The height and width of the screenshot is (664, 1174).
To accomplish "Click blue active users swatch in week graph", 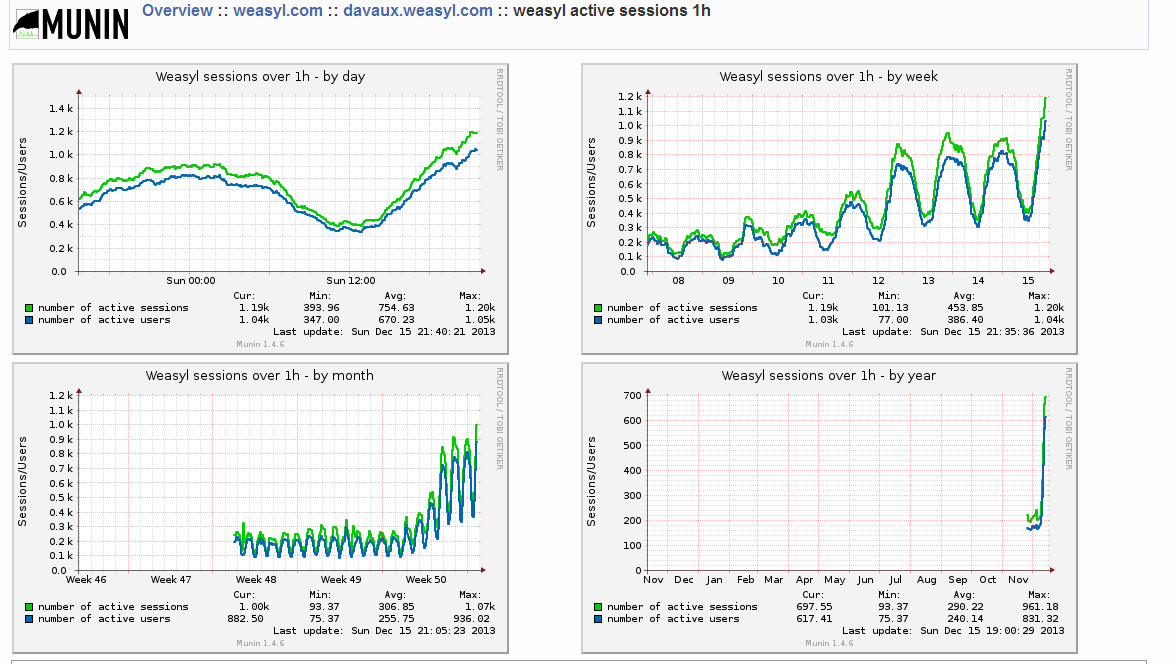I will coord(598,320).
